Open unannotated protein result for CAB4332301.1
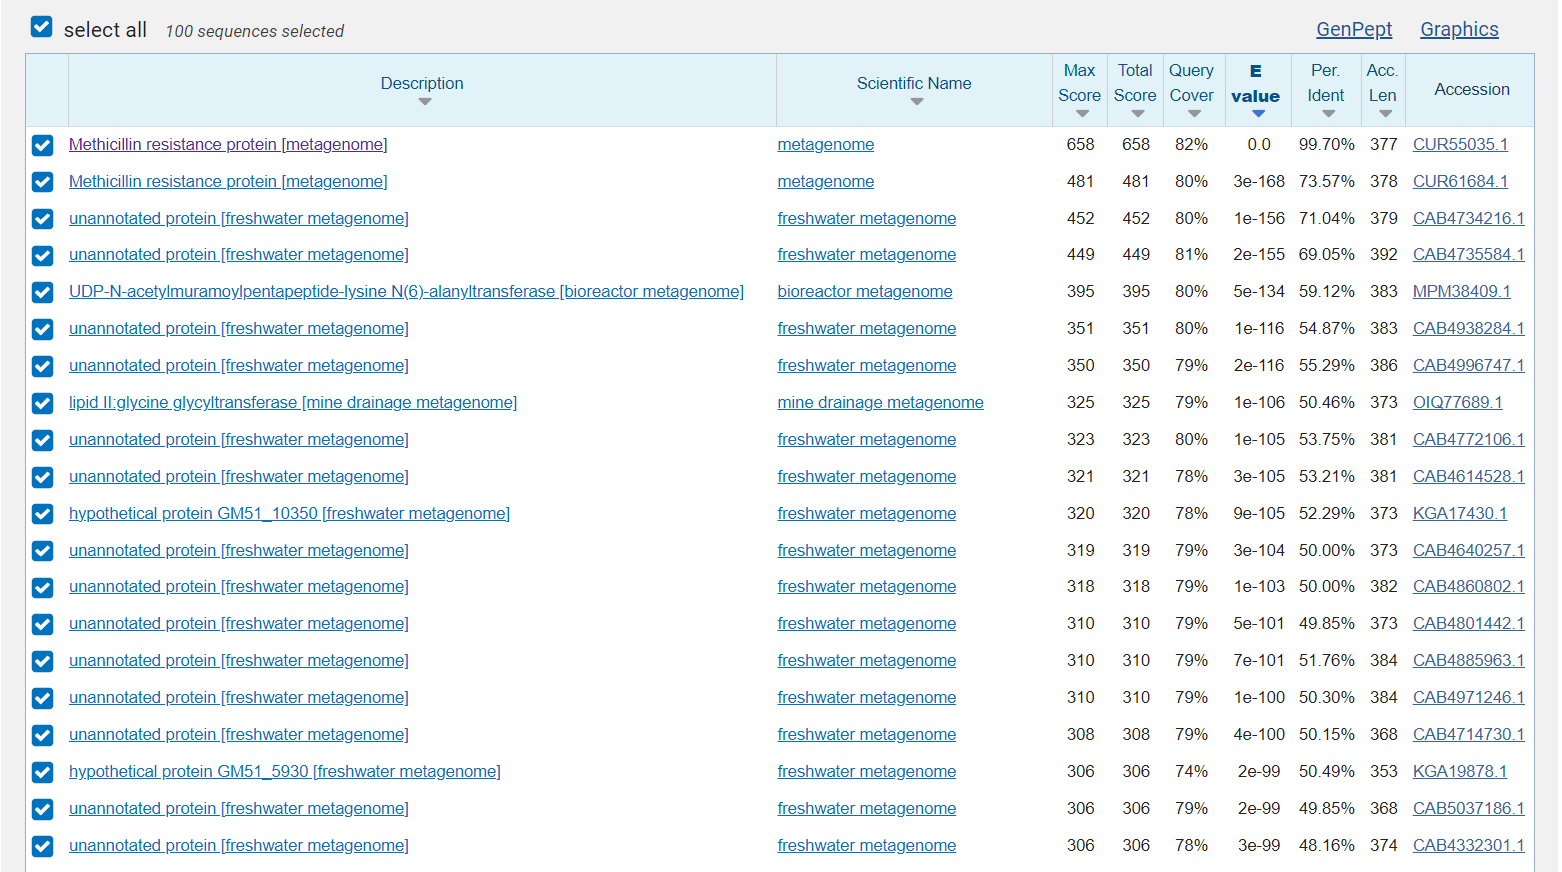The width and height of the screenshot is (1562, 872). point(239,845)
